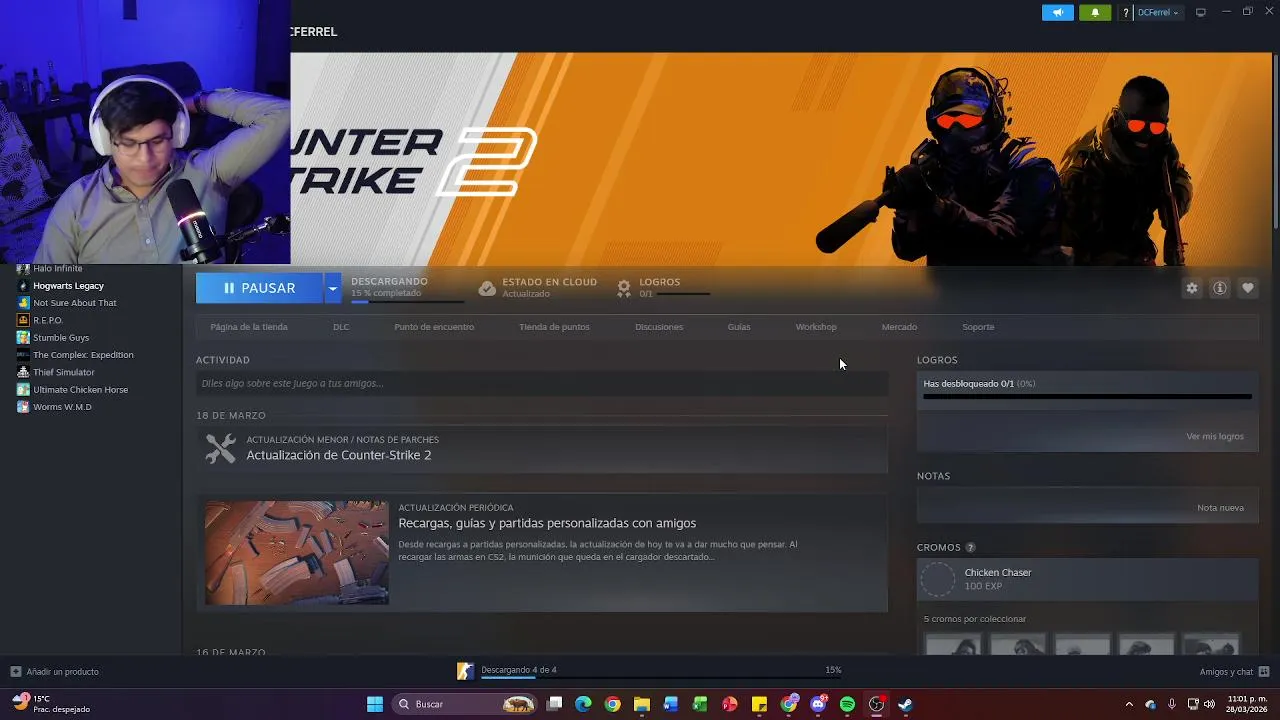Viewport: 1280px width, 720px height.
Task: Open Steam announcements megaphone button
Action: point(1057,13)
